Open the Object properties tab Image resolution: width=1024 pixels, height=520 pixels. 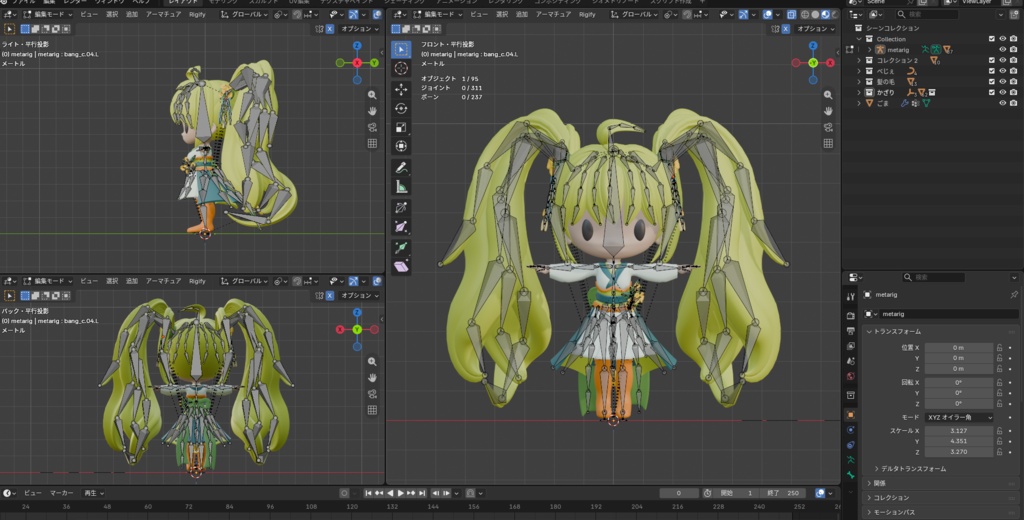coord(850,415)
